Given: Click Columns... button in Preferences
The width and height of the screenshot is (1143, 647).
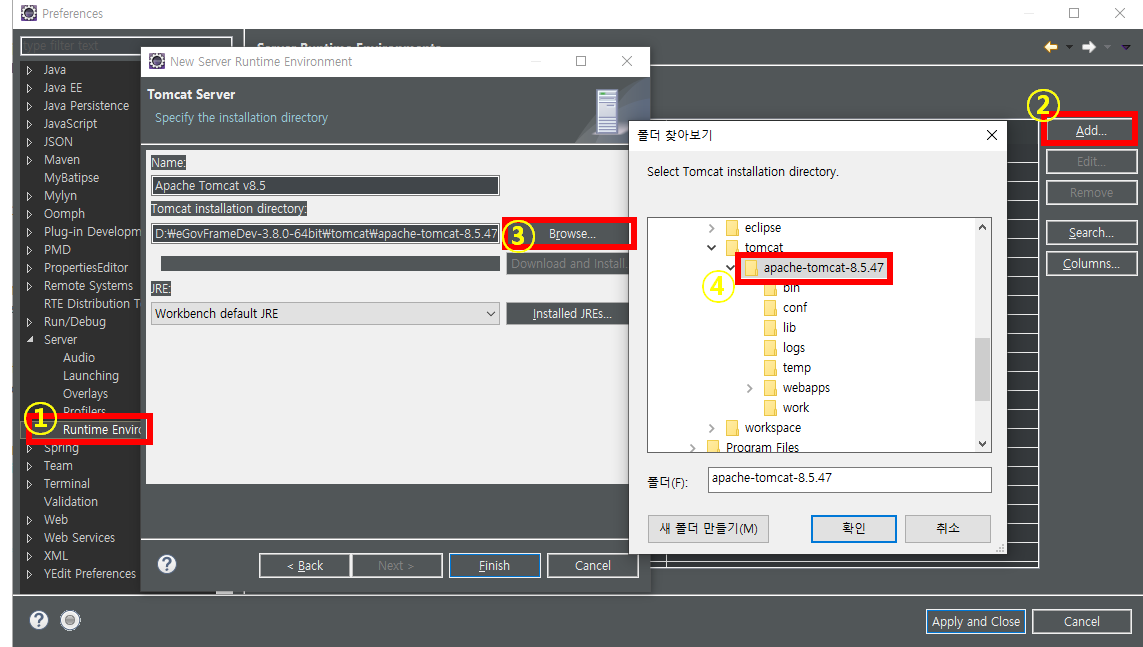Looking at the screenshot, I should (1091, 264).
